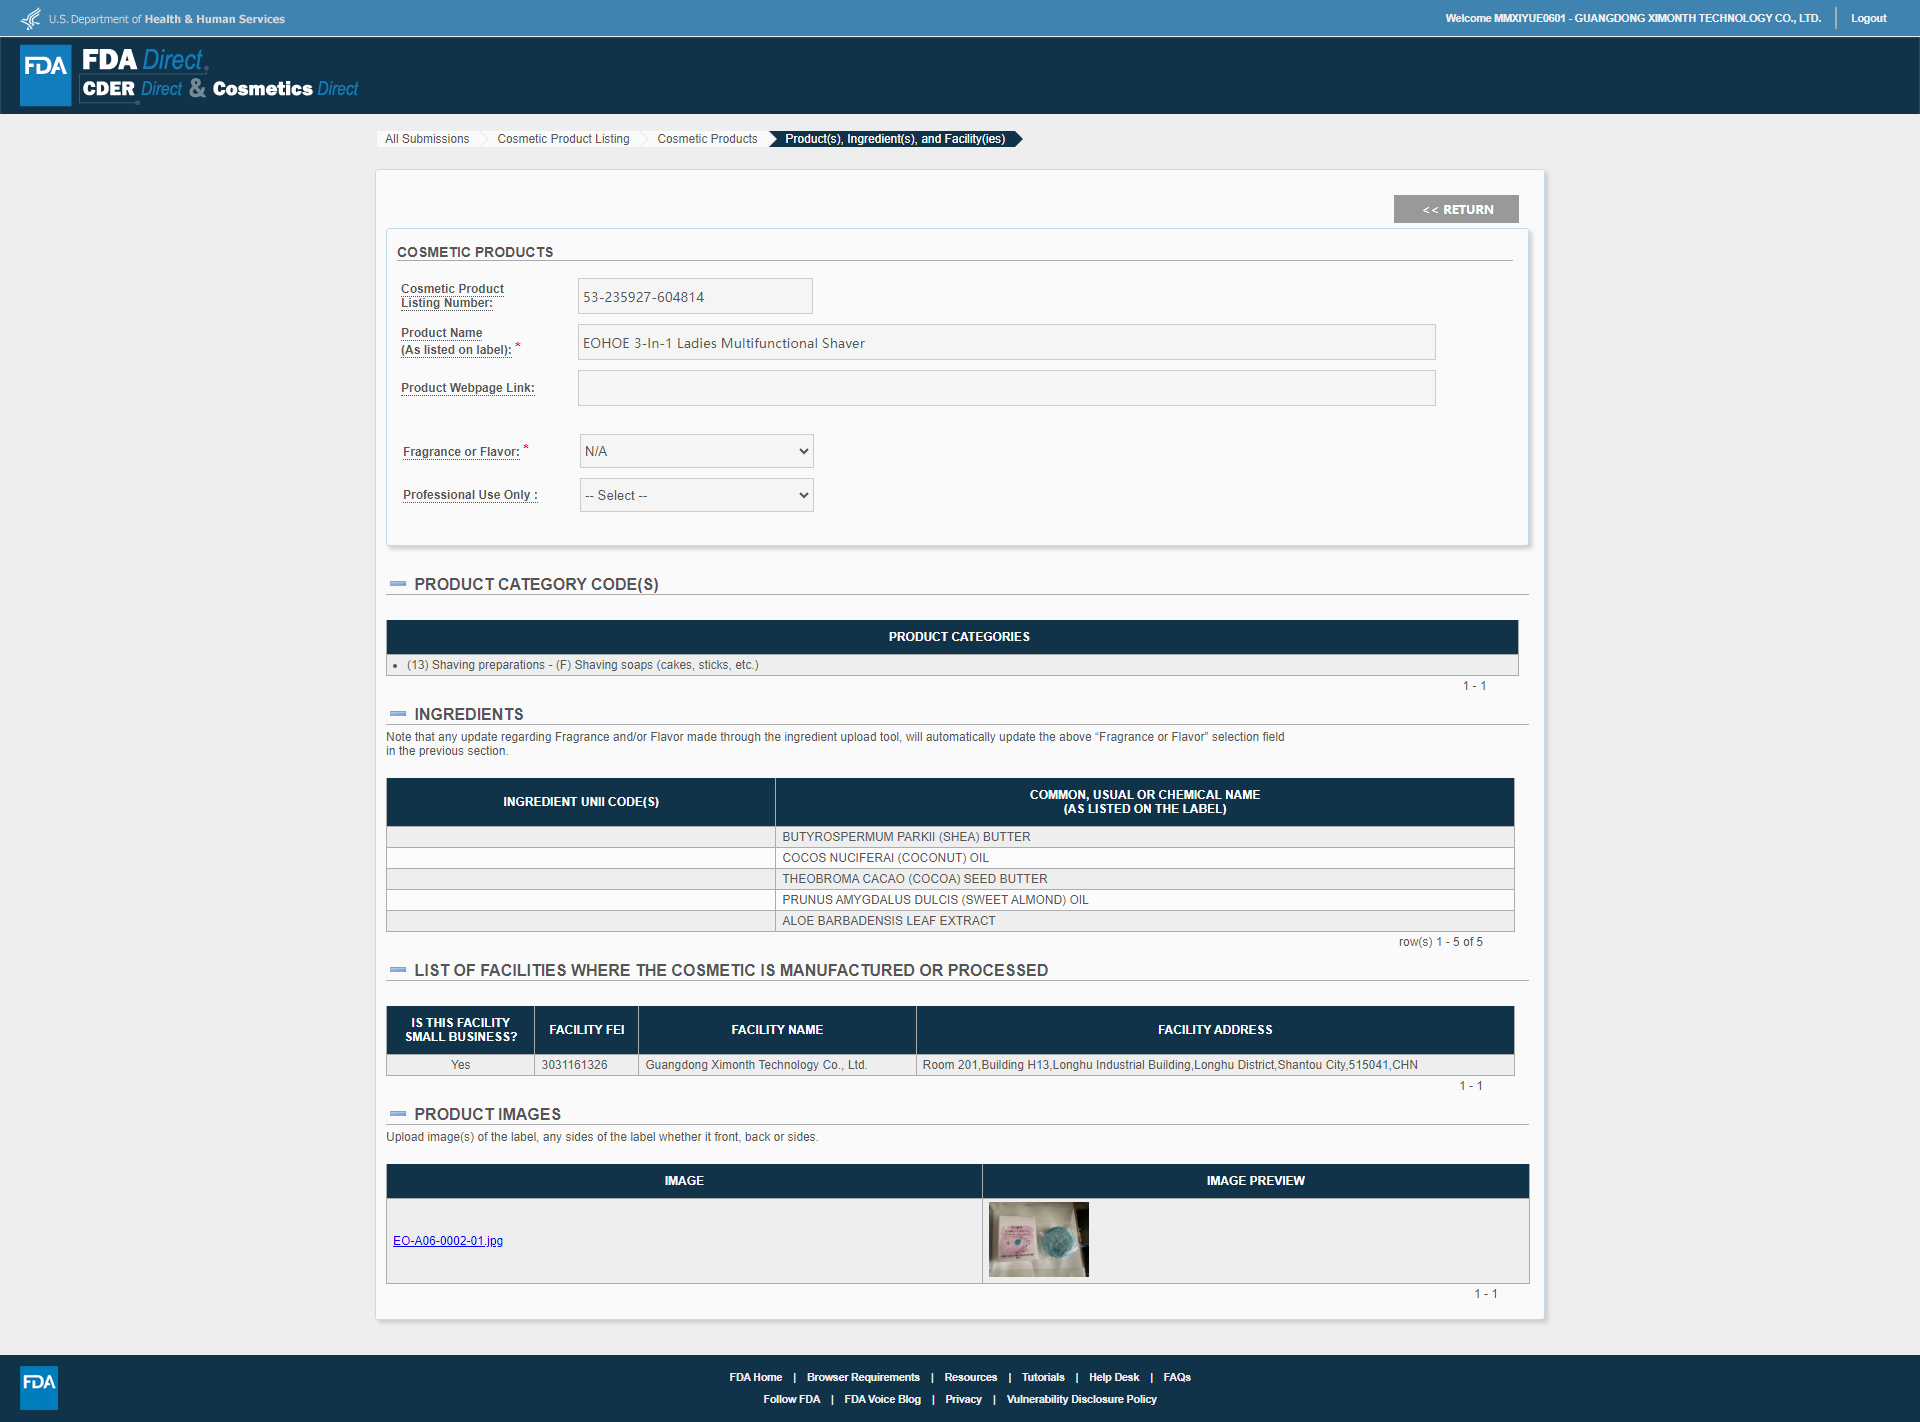Select THEOBROMA CACAO (COCOA) SEED BUTTER row
1920x1422 pixels.
tap(950, 879)
